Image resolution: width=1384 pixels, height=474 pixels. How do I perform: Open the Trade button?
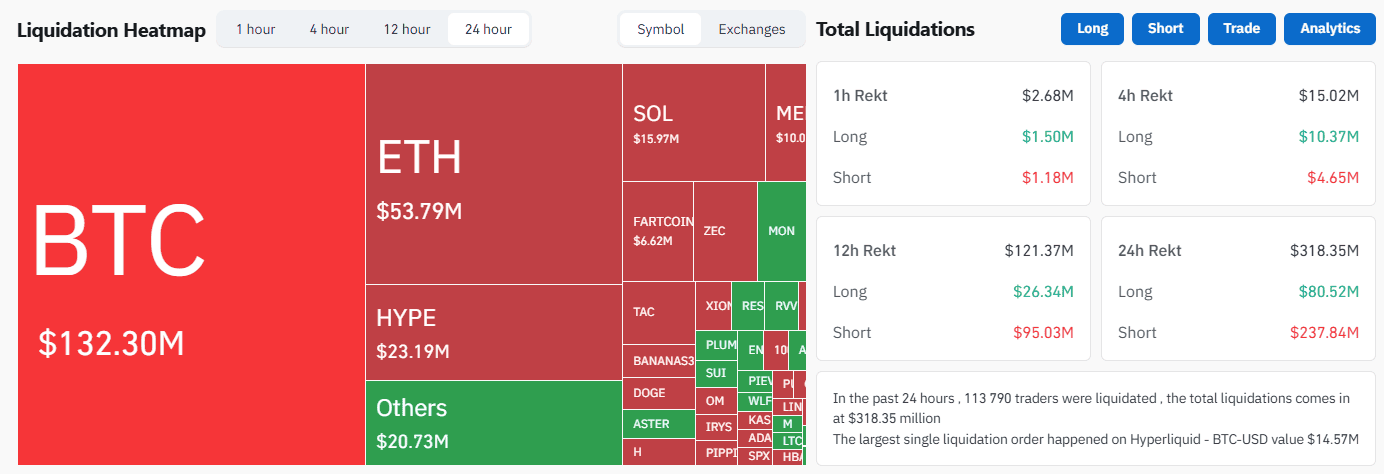[x=1241, y=29]
